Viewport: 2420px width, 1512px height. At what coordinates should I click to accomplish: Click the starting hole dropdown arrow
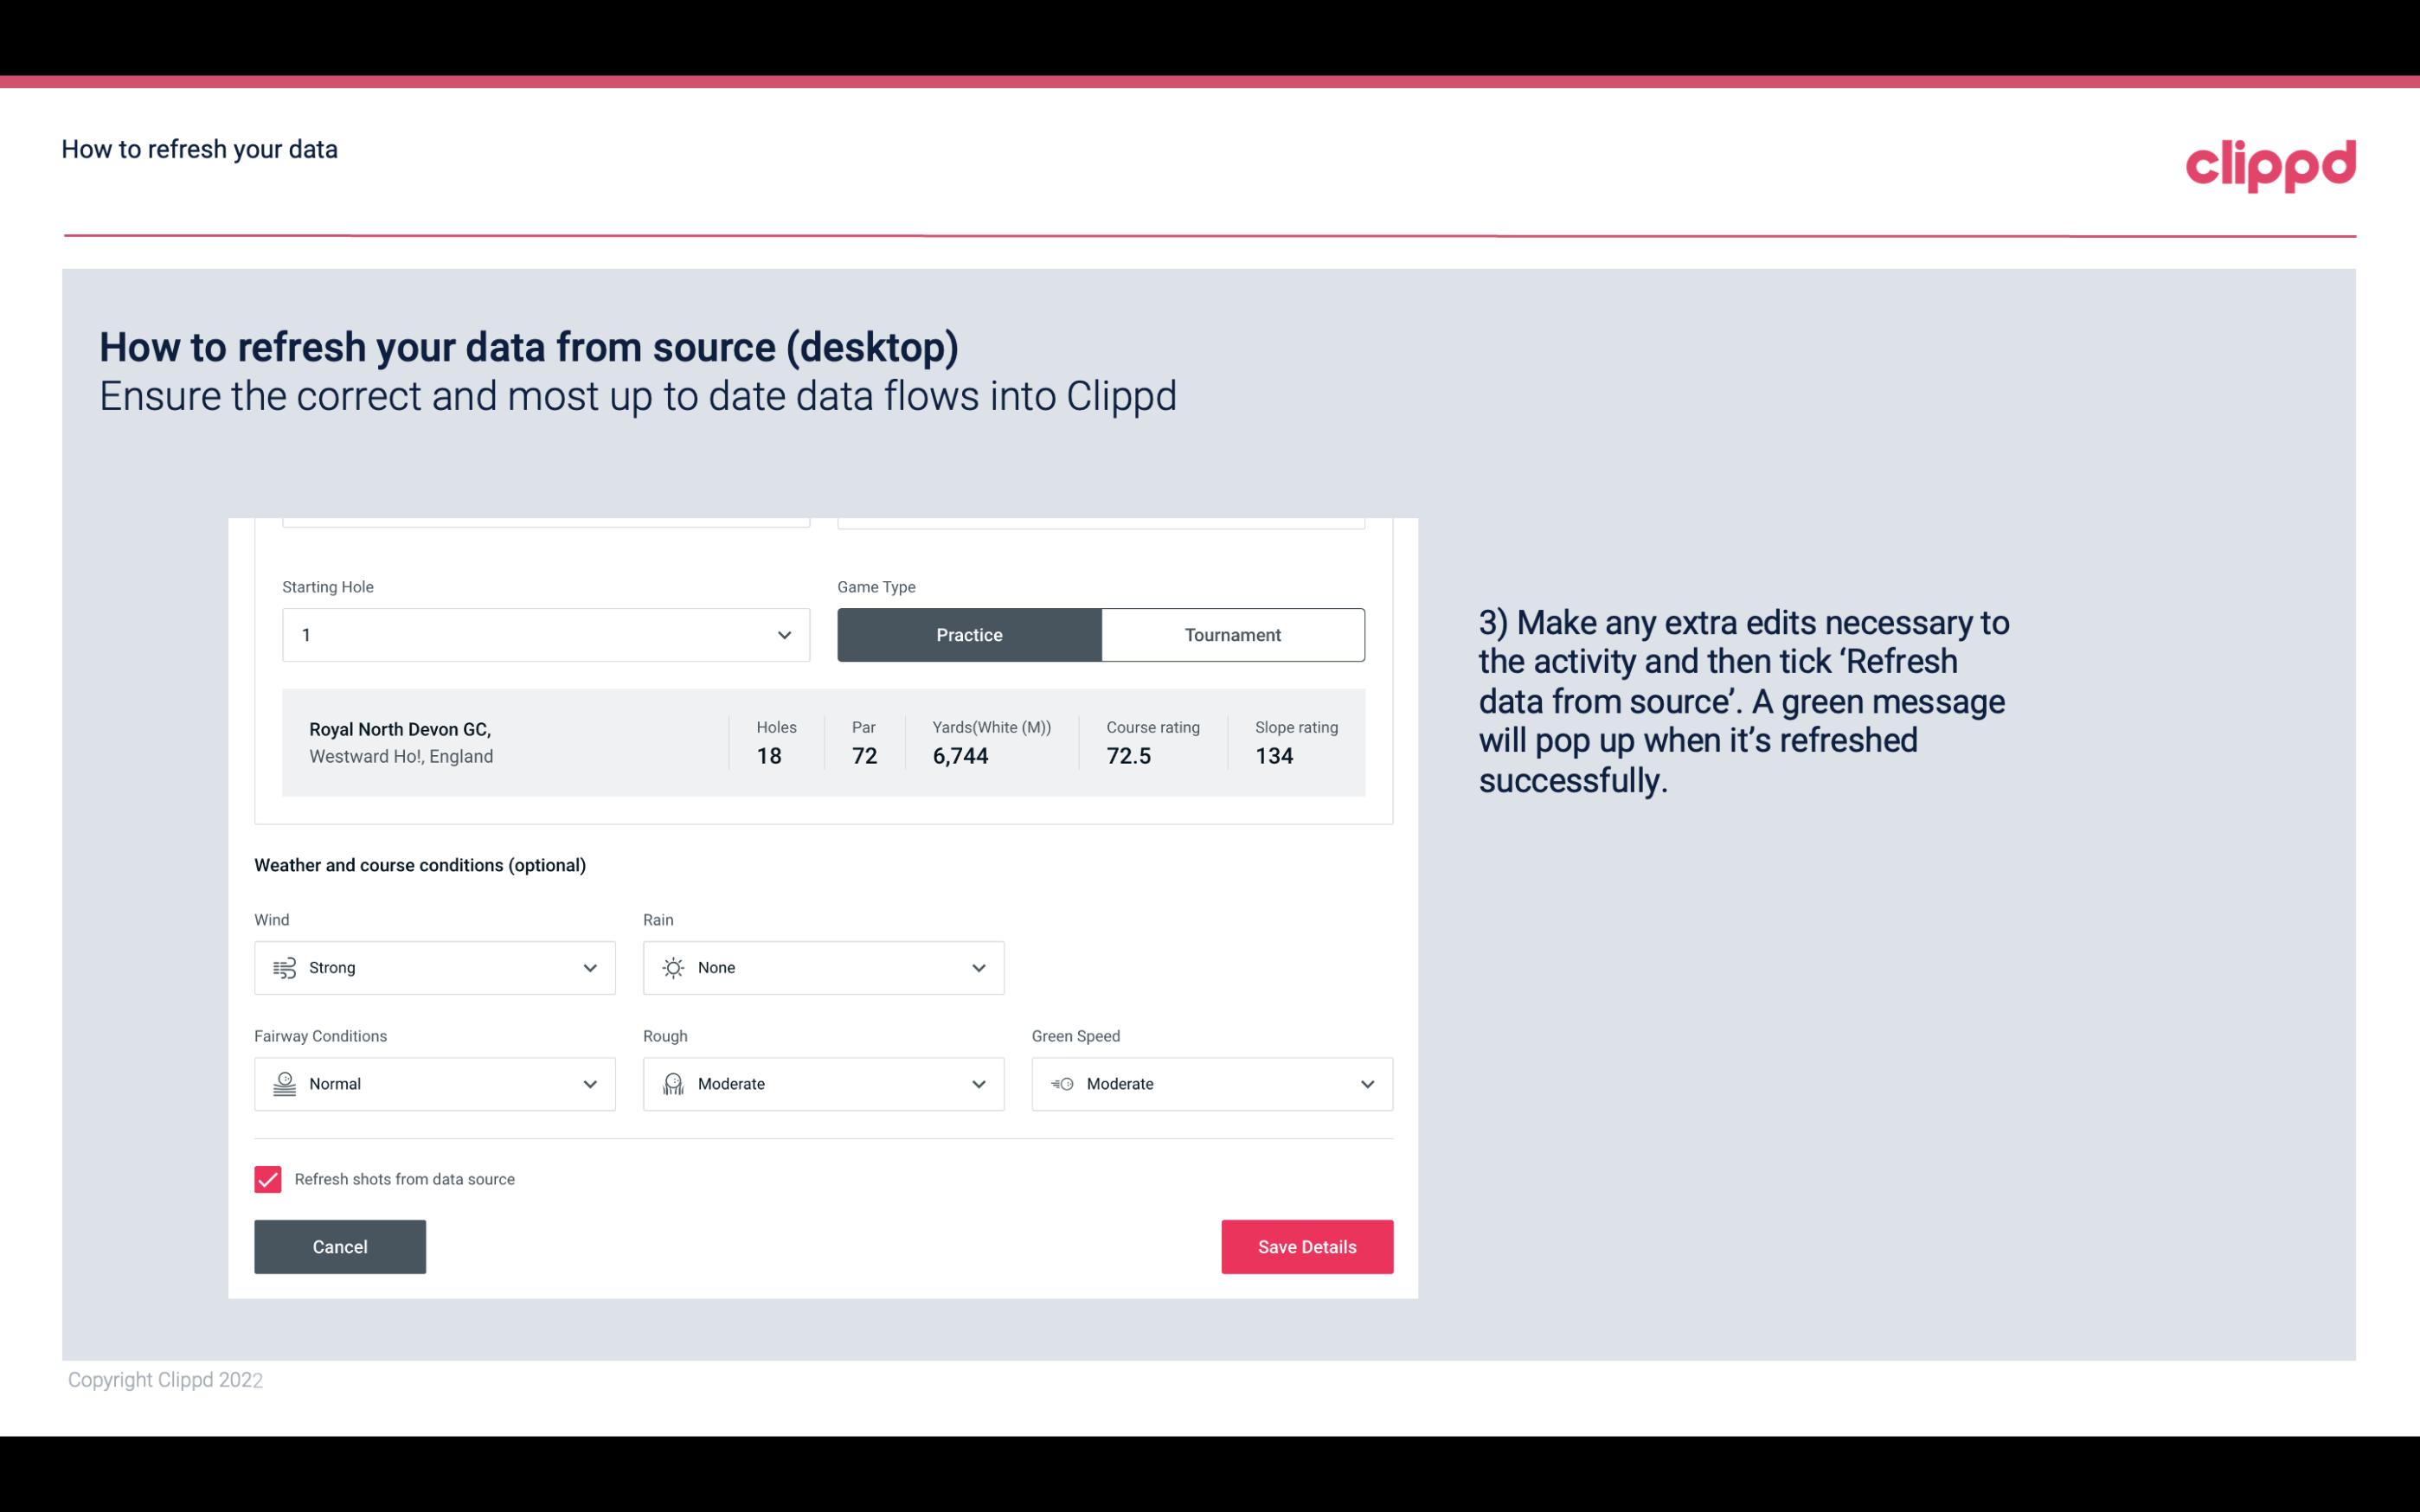tap(784, 634)
